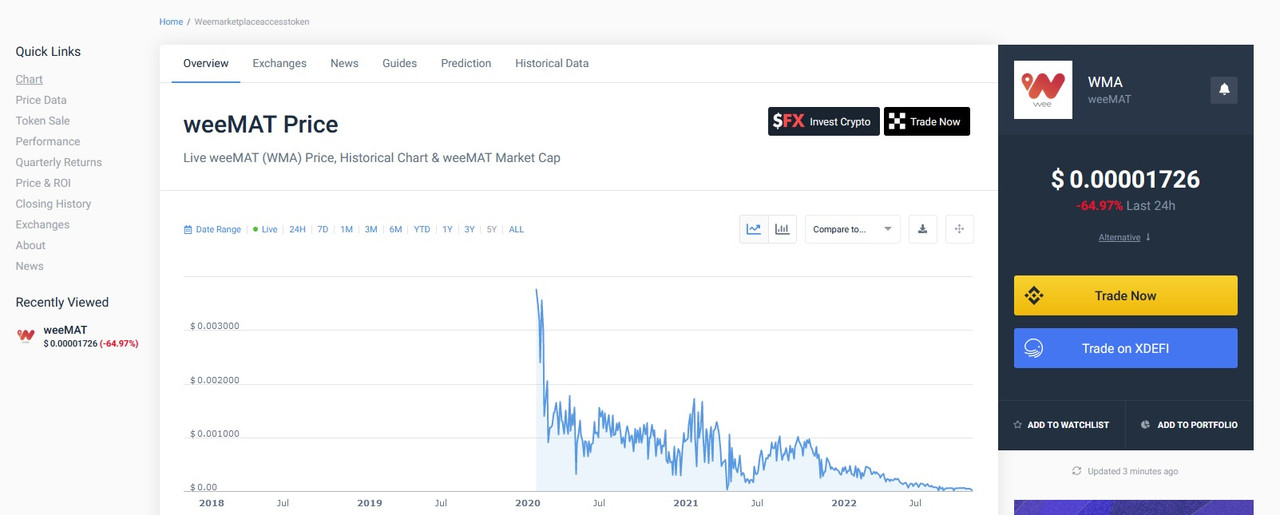Select the 3Y chart range
Image resolution: width=1280 pixels, height=515 pixels.
470,230
